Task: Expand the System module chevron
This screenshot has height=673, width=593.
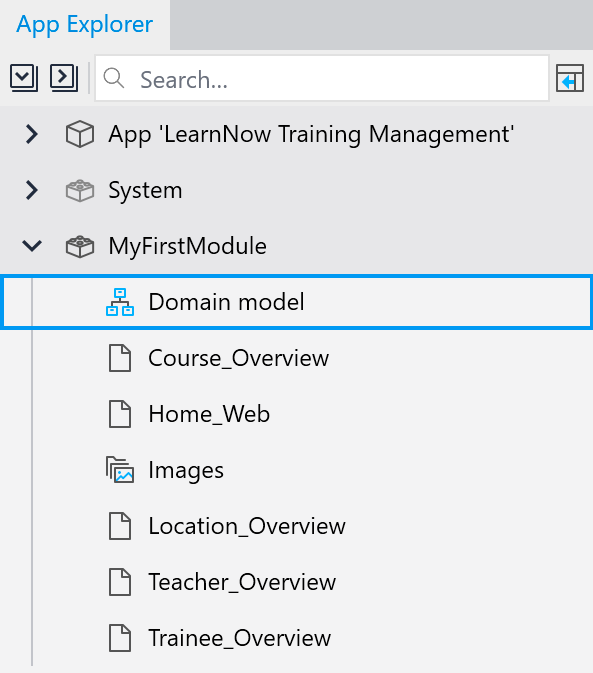Action: pyautogui.click(x=32, y=191)
